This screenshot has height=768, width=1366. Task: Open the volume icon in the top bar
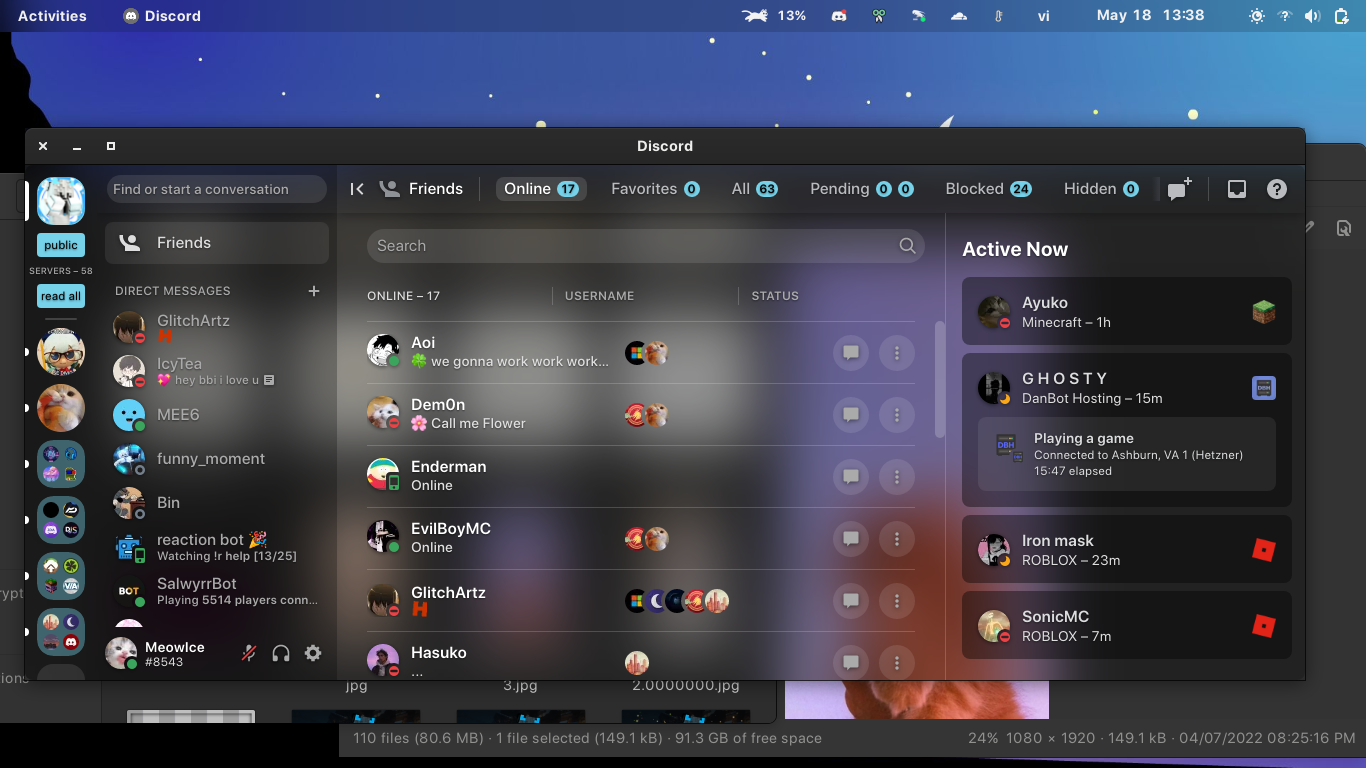[x=1314, y=15]
